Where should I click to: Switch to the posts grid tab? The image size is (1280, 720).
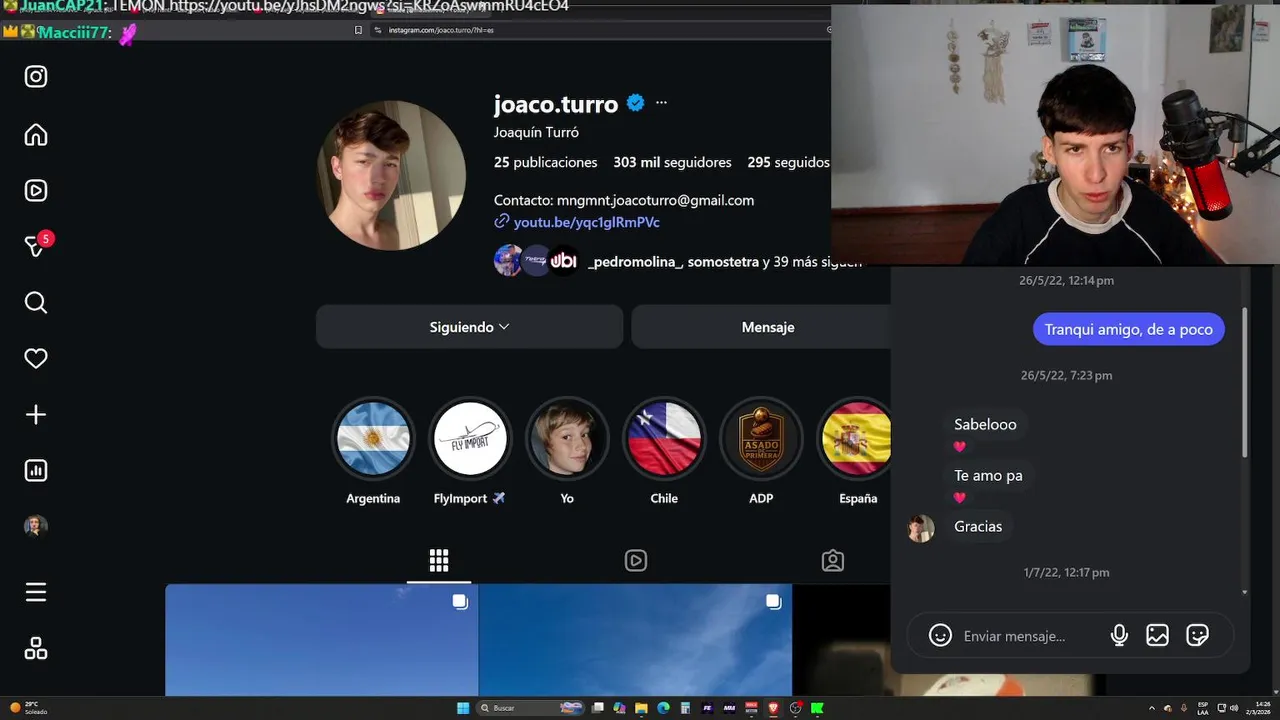point(439,560)
